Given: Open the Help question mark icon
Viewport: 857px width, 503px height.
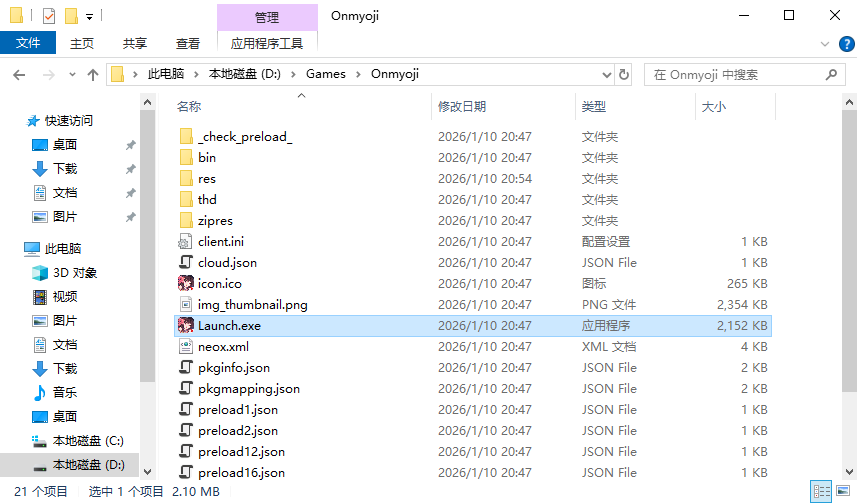Looking at the screenshot, I should [x=847, y=44].
